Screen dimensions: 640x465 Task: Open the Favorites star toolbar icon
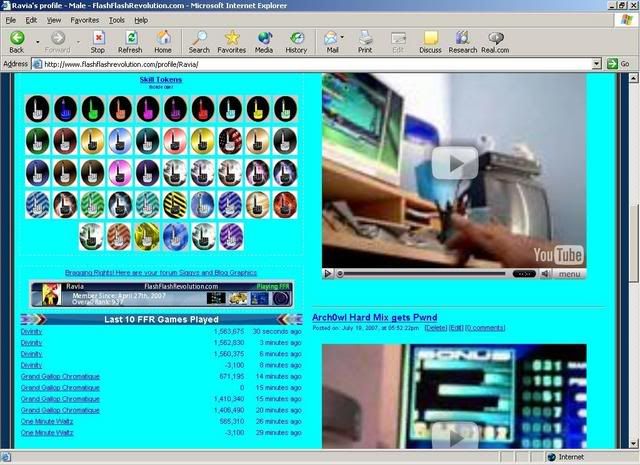231,41
